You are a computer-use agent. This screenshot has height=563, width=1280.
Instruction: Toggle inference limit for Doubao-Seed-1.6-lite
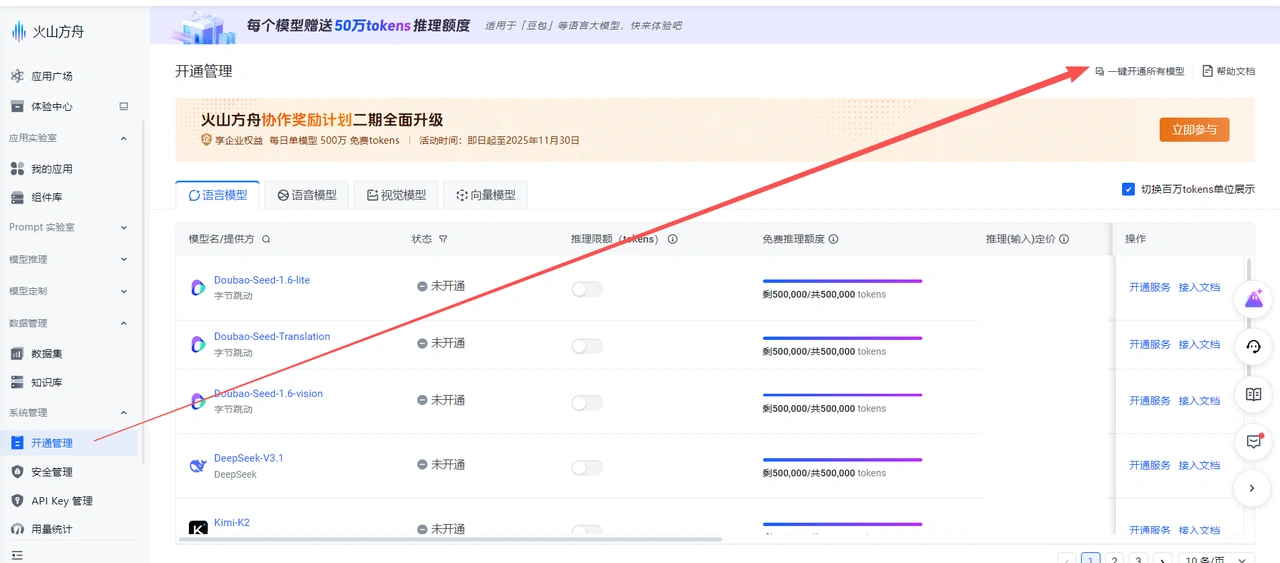coord(587,289)
